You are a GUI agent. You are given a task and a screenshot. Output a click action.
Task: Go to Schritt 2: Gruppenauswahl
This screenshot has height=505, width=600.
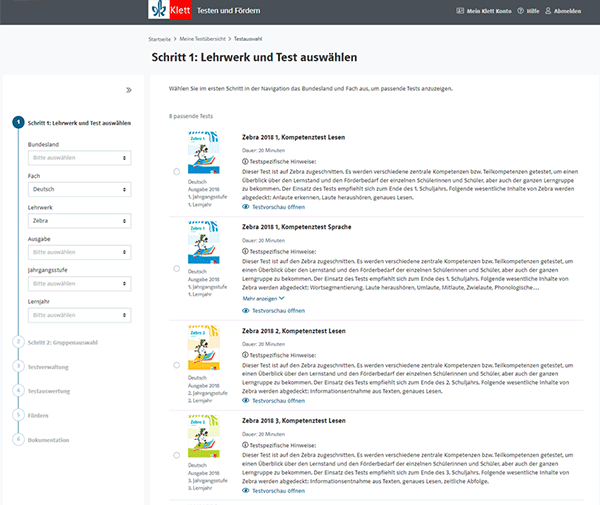click(x=63, y=342)
